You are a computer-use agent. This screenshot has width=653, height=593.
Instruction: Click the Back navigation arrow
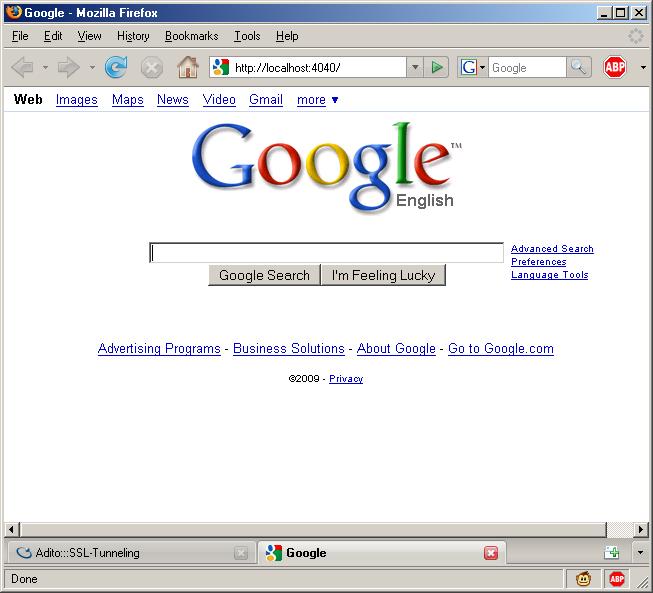(22, 67)
